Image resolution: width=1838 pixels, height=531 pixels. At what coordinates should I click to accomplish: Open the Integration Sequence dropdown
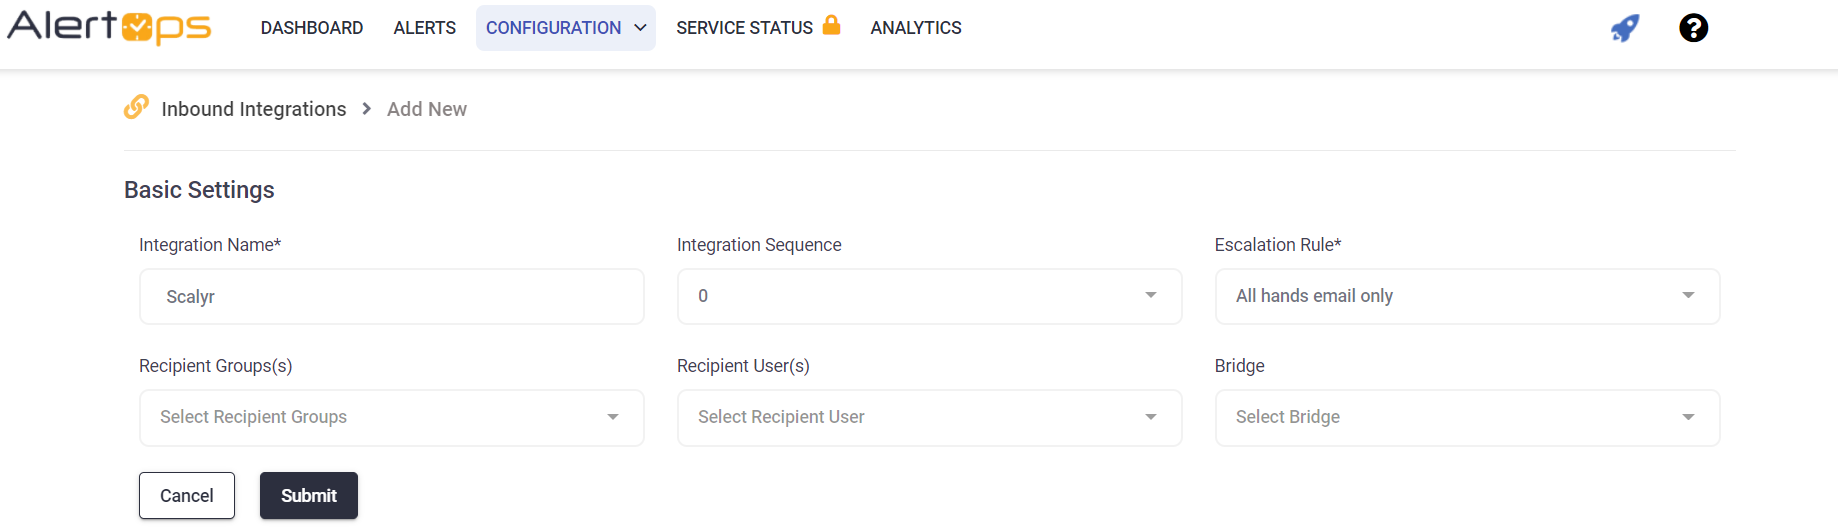click(930, 296)
